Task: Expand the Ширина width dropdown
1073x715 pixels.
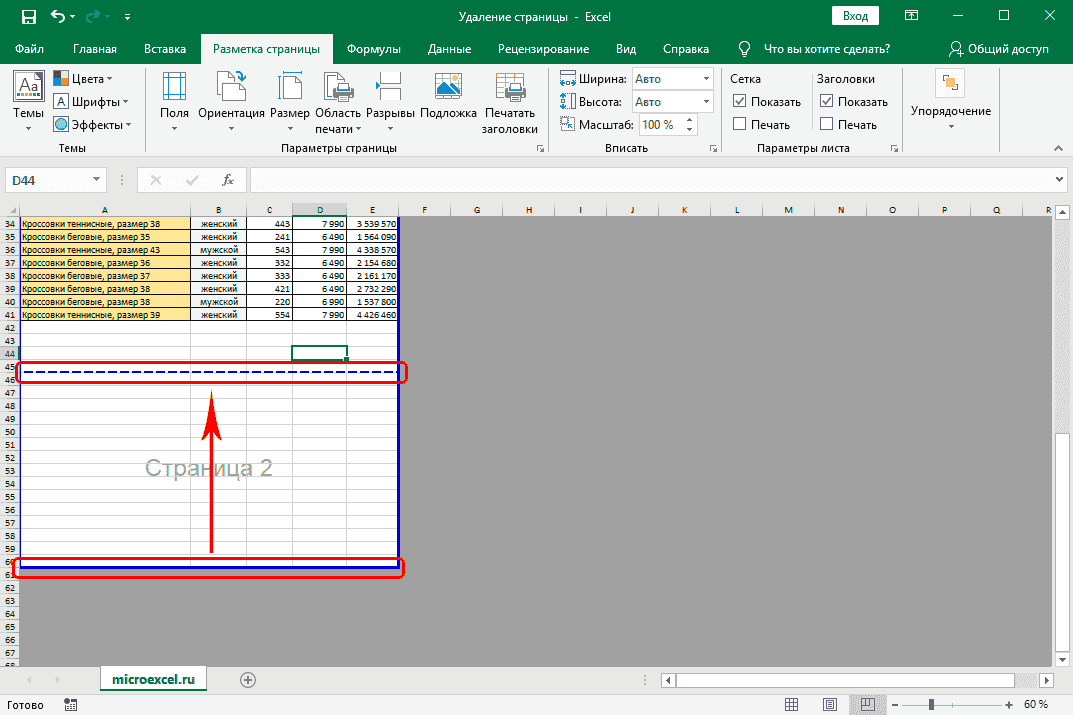Action: click(x=706, y=79)
